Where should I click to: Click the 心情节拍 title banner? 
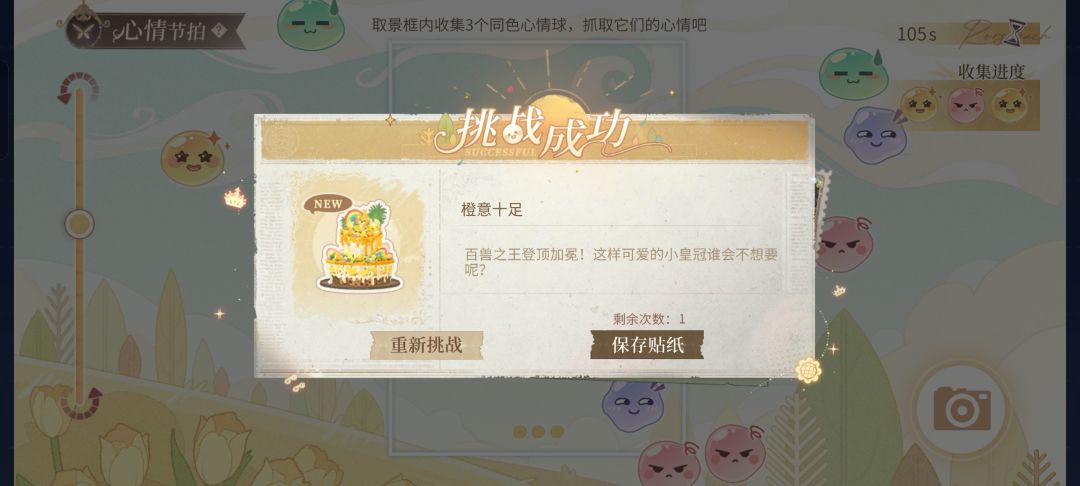point(157,30)
